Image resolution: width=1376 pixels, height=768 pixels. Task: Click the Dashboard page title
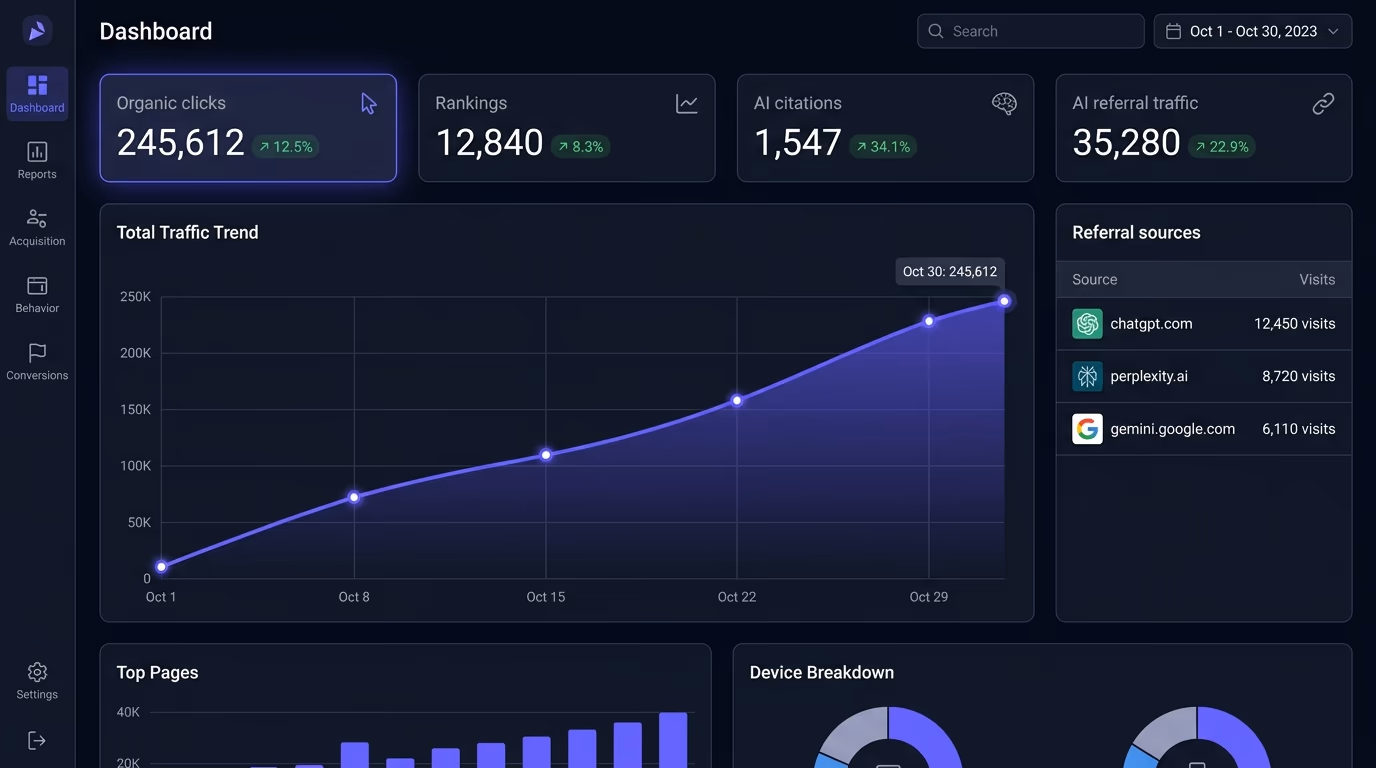[x=156, y=31]
